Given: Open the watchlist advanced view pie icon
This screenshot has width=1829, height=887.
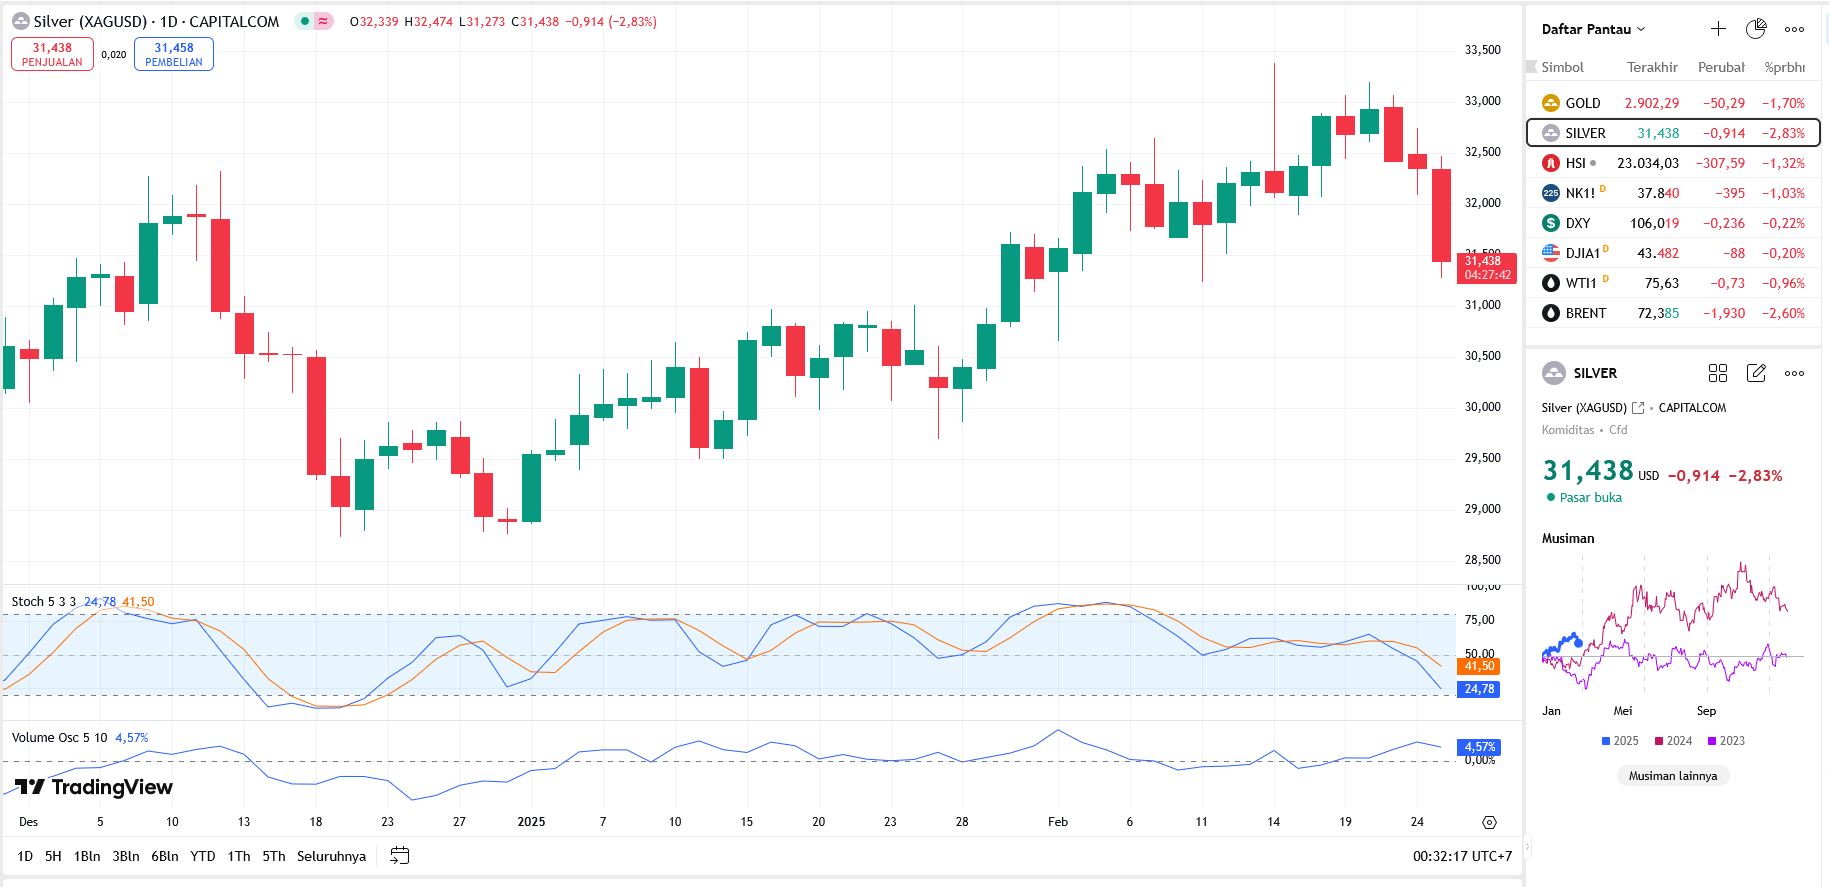Looking at the screenshot, I should click(x=1756, y=29).
